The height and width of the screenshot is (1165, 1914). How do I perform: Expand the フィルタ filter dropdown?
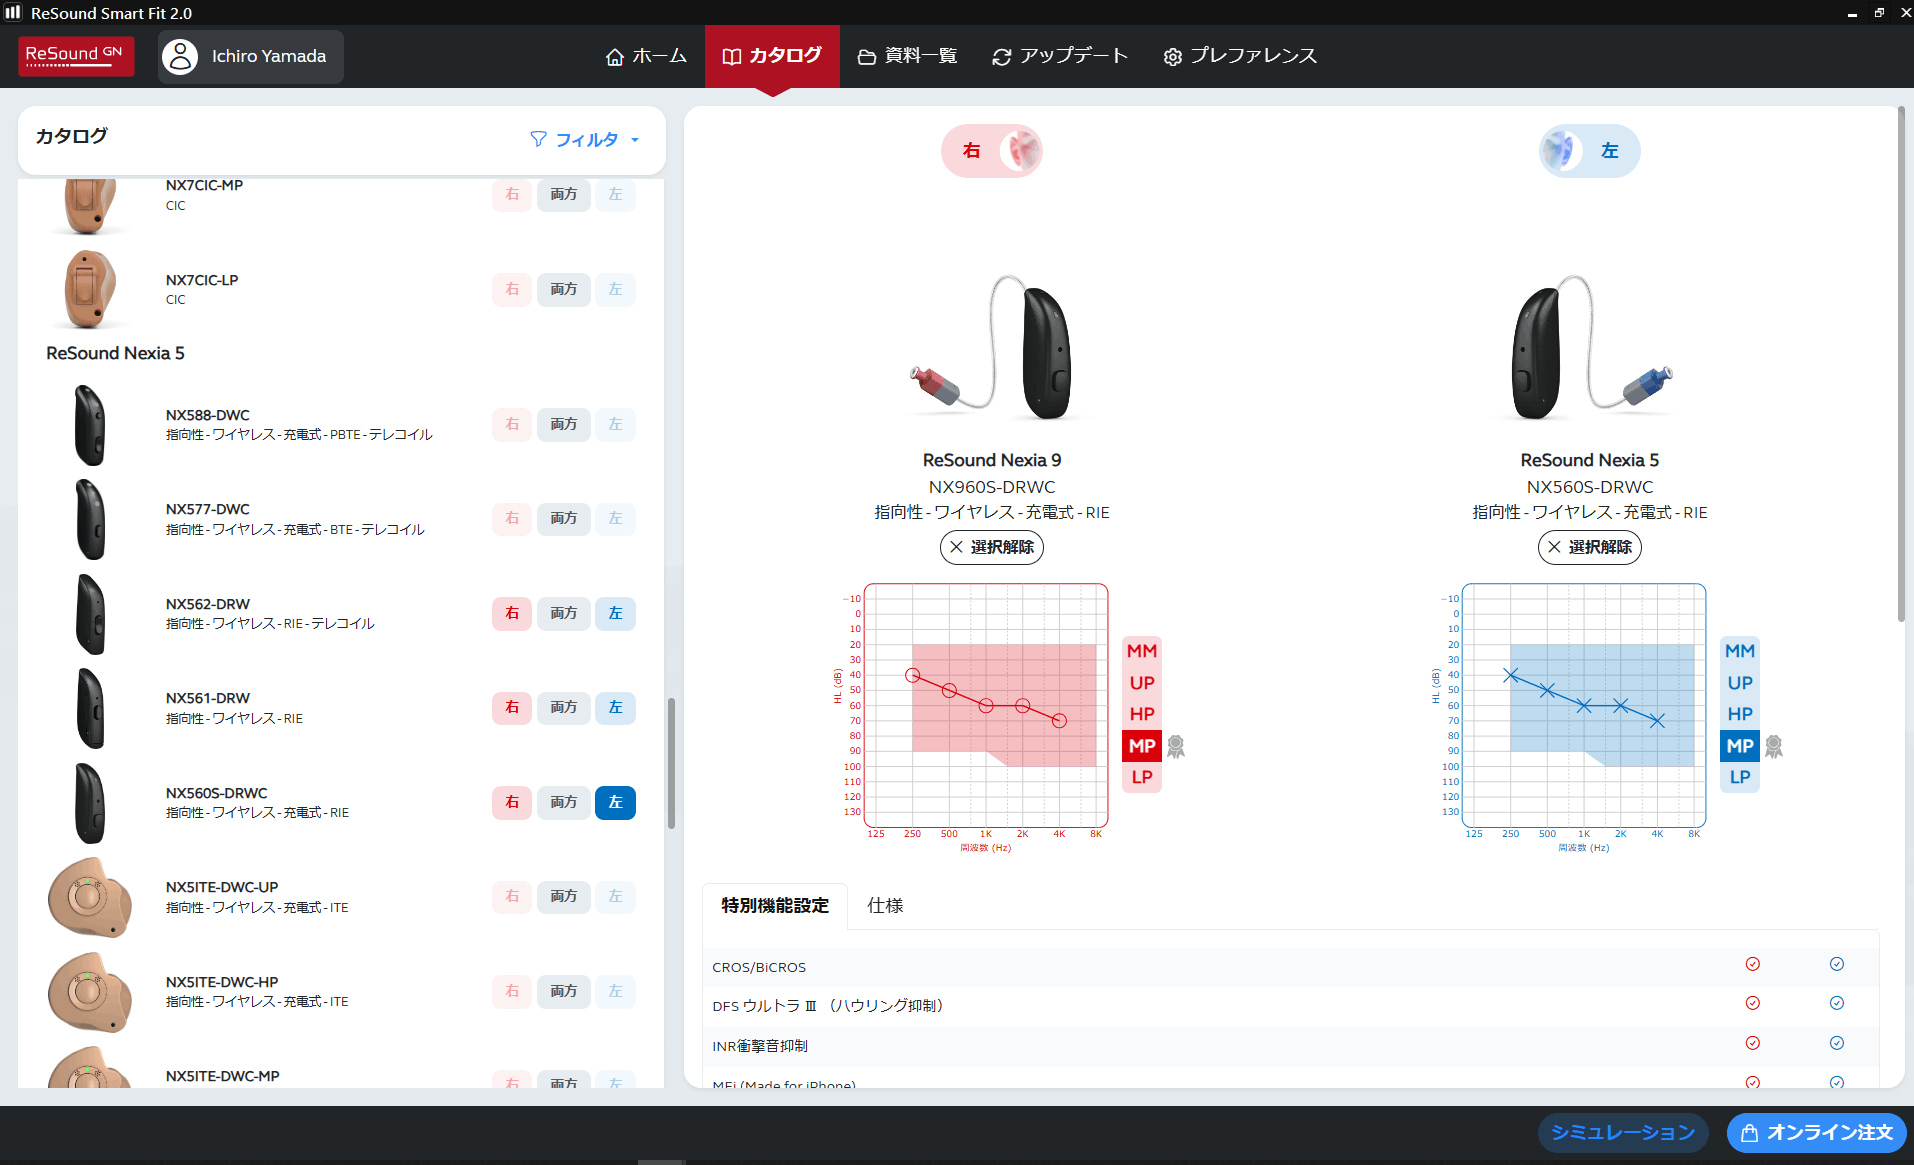[x=585, y=140]
